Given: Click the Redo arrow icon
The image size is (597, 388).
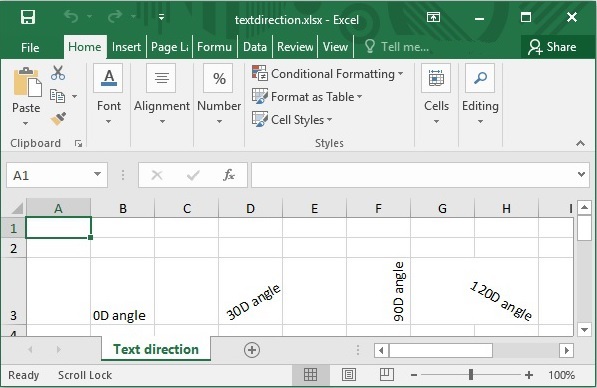Looking at the screenshot, I should [115, 16].
